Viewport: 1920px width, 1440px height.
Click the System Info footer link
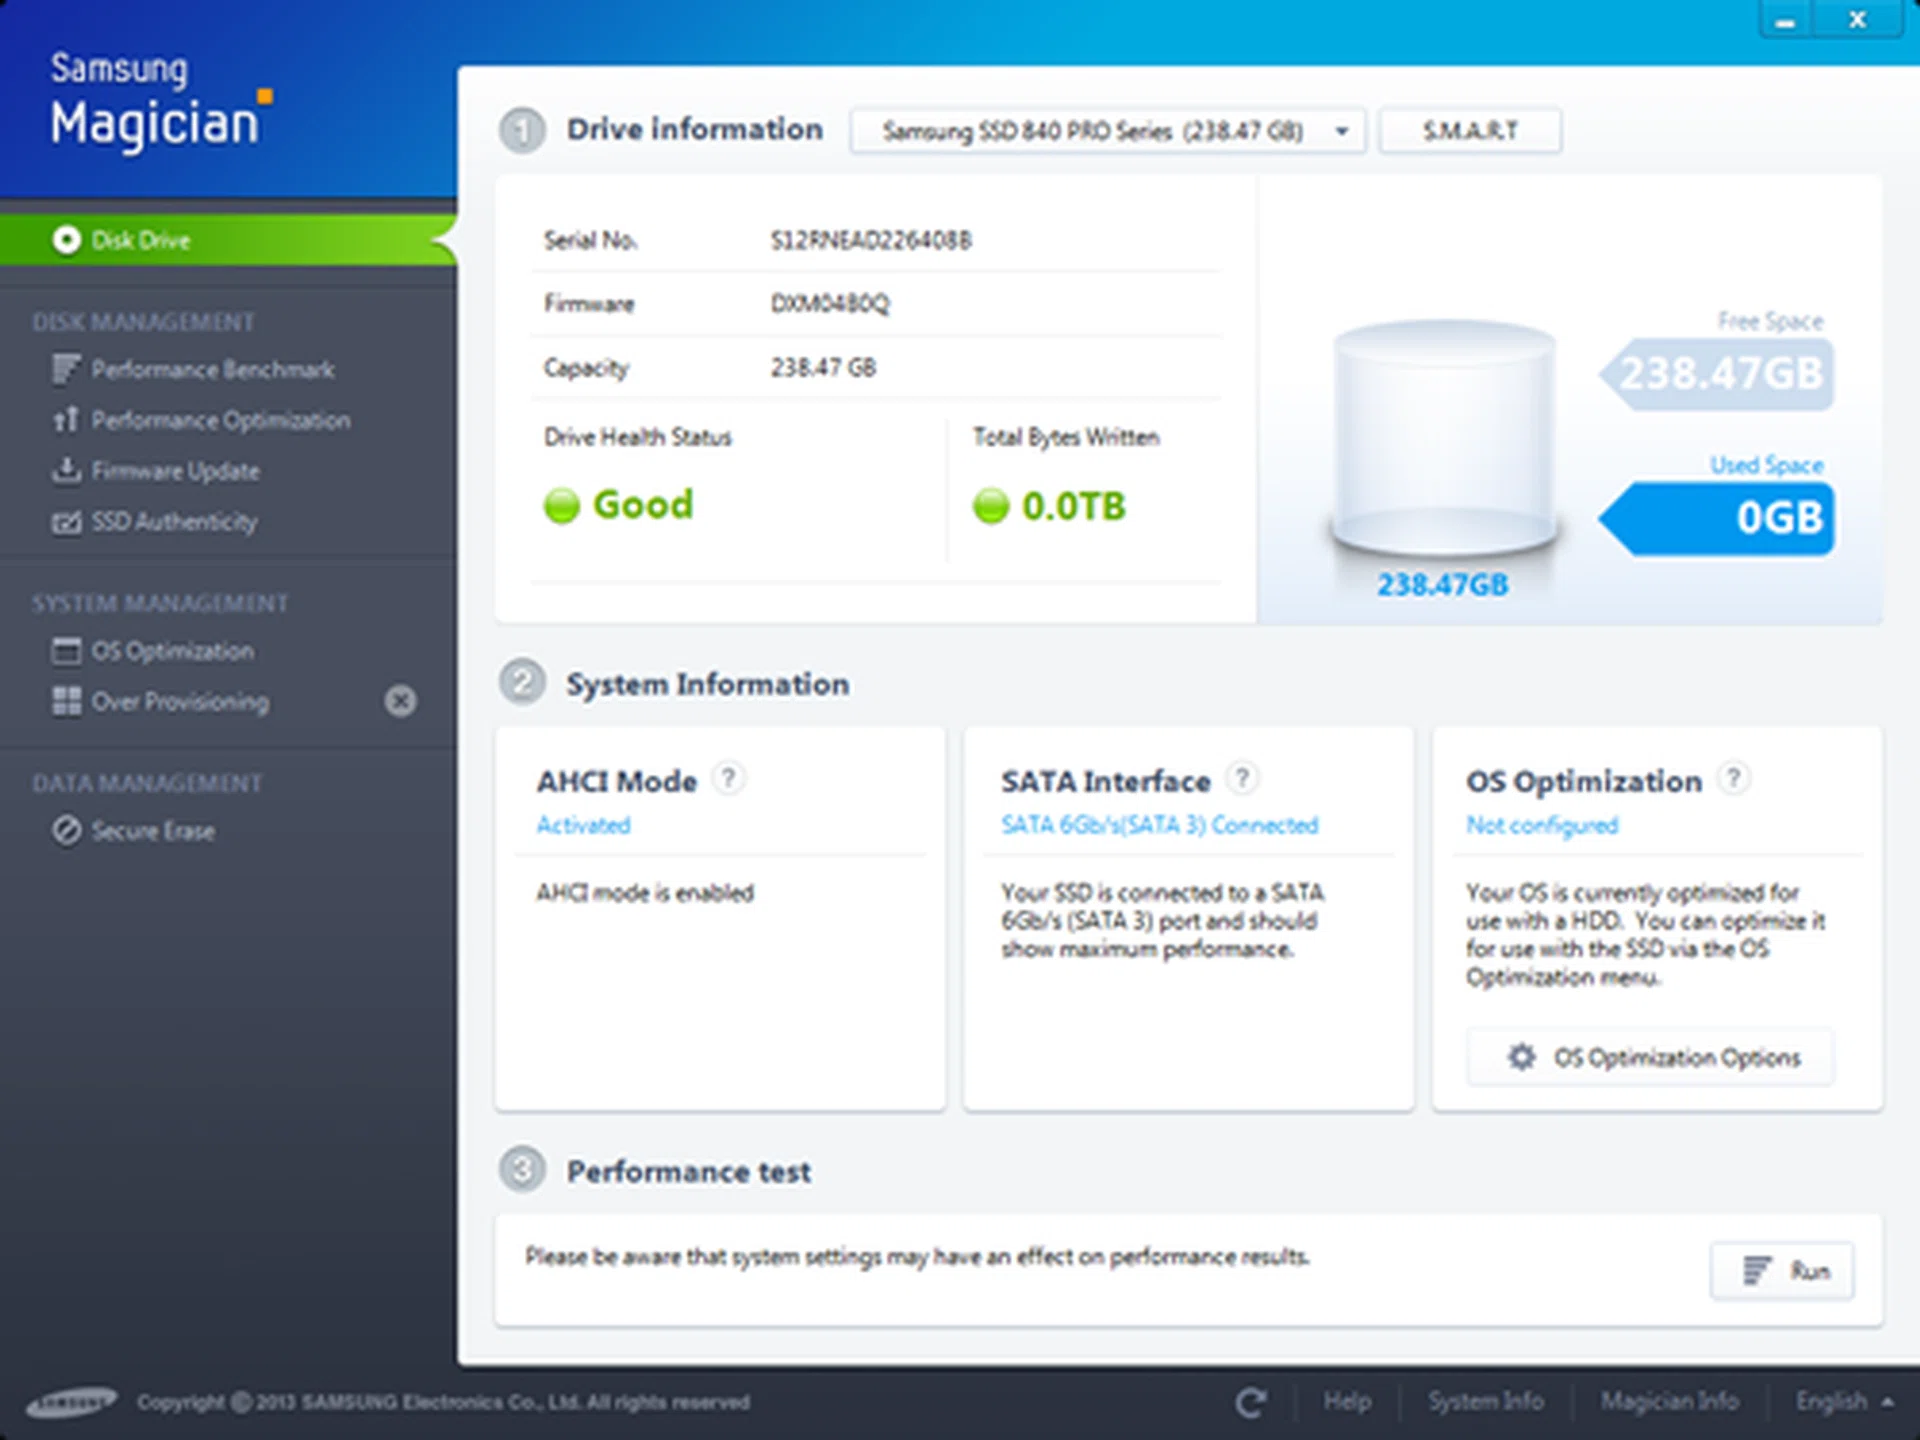1485,1402
